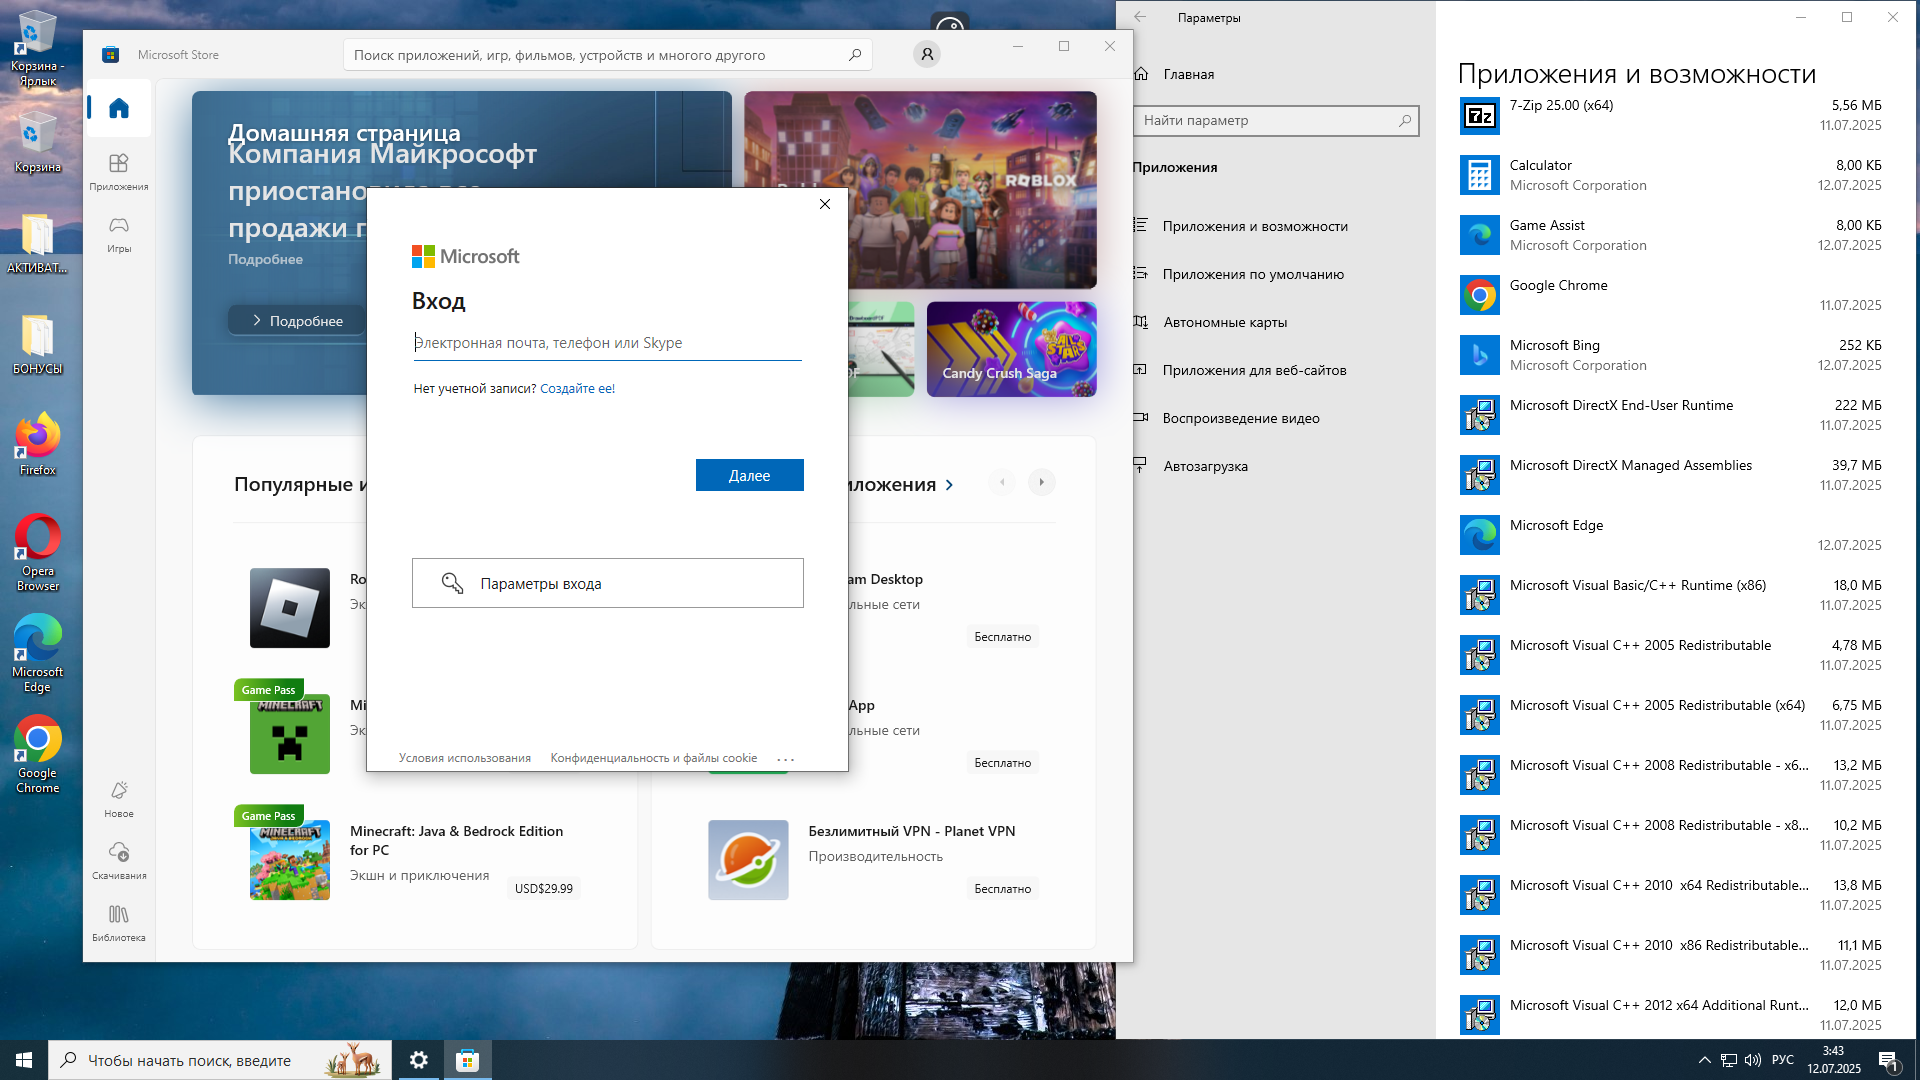1920x1080 pixels.
Task: Open Minecraft Creeper app icon
Action: 290,734
